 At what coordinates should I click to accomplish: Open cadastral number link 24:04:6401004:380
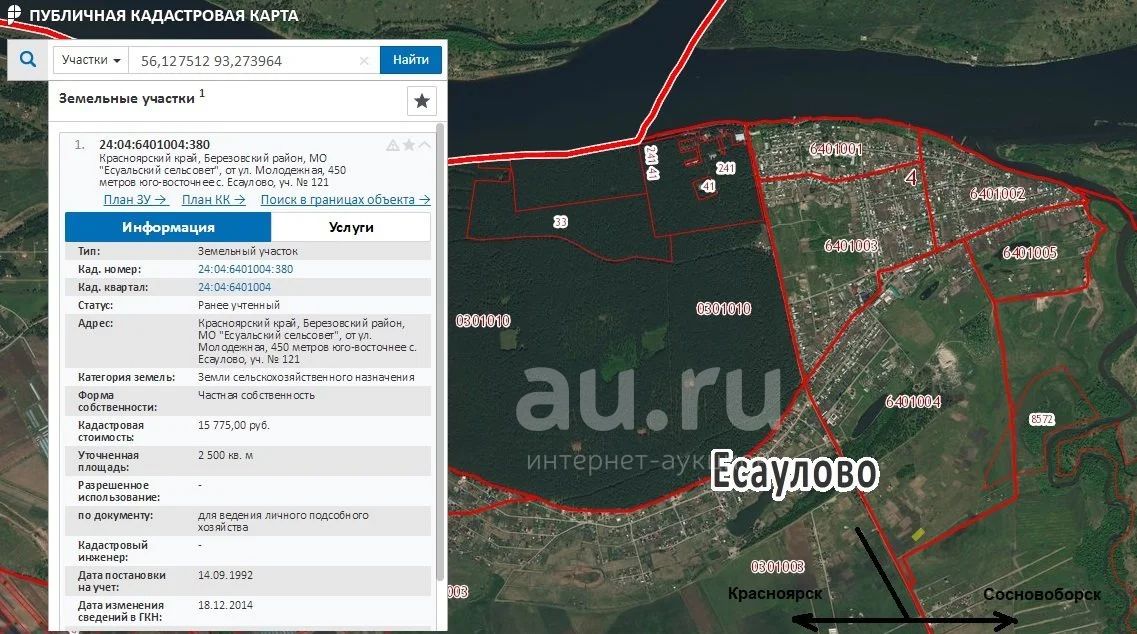245,269
